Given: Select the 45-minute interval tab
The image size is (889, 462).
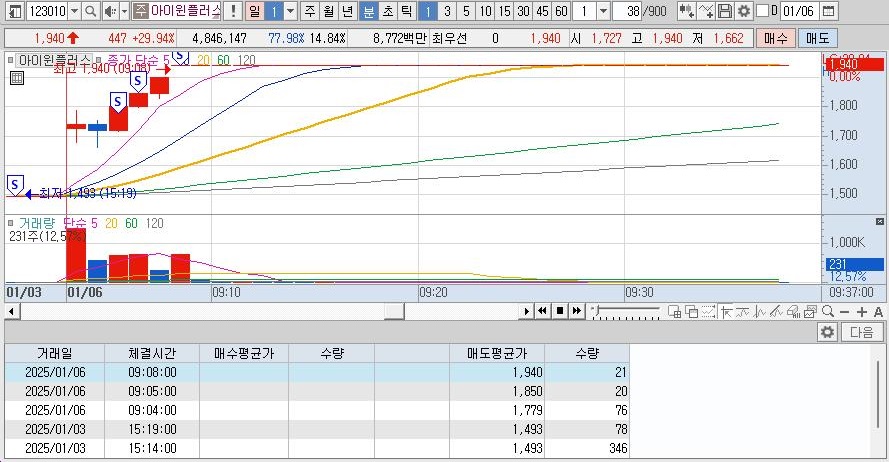Looking at the screenshot, I should tap(542, 11).
